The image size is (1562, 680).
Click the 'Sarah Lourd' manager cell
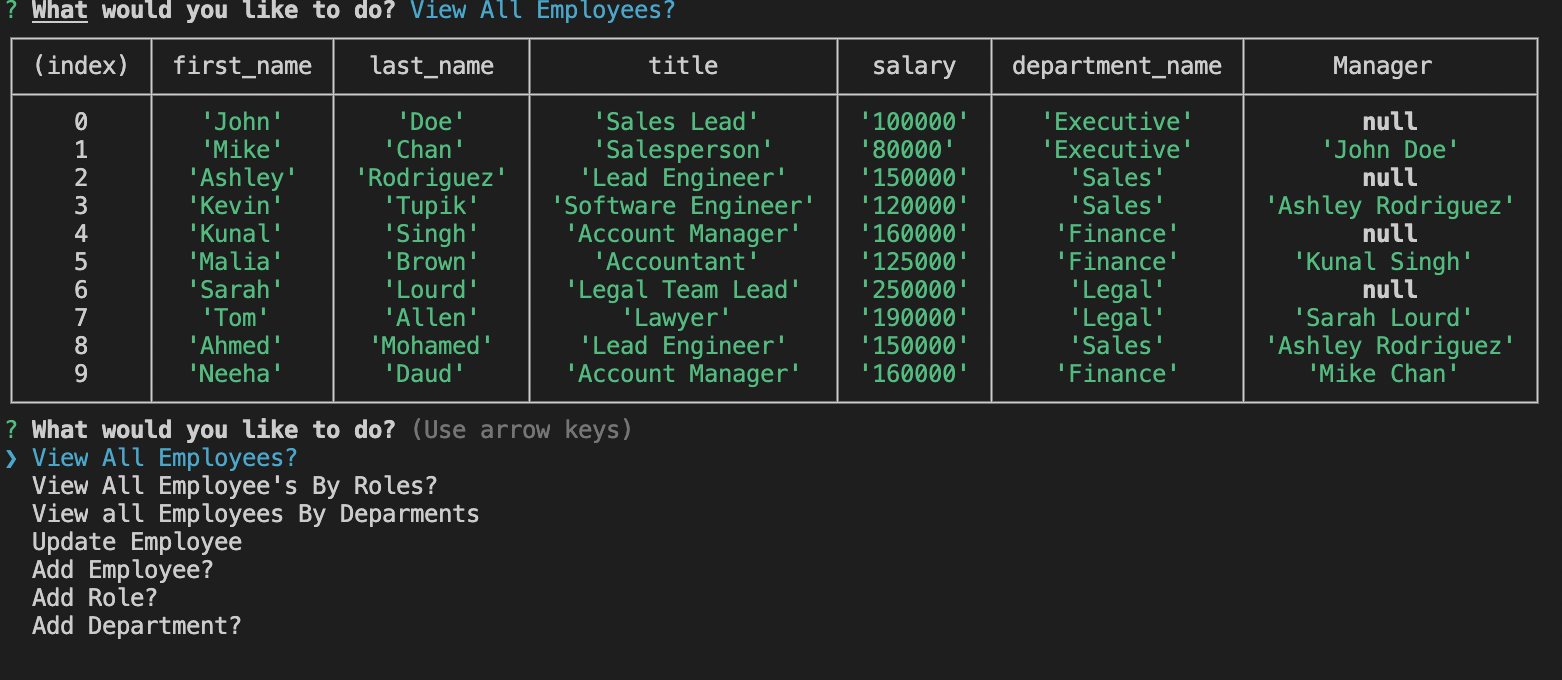click(1383, 318)
